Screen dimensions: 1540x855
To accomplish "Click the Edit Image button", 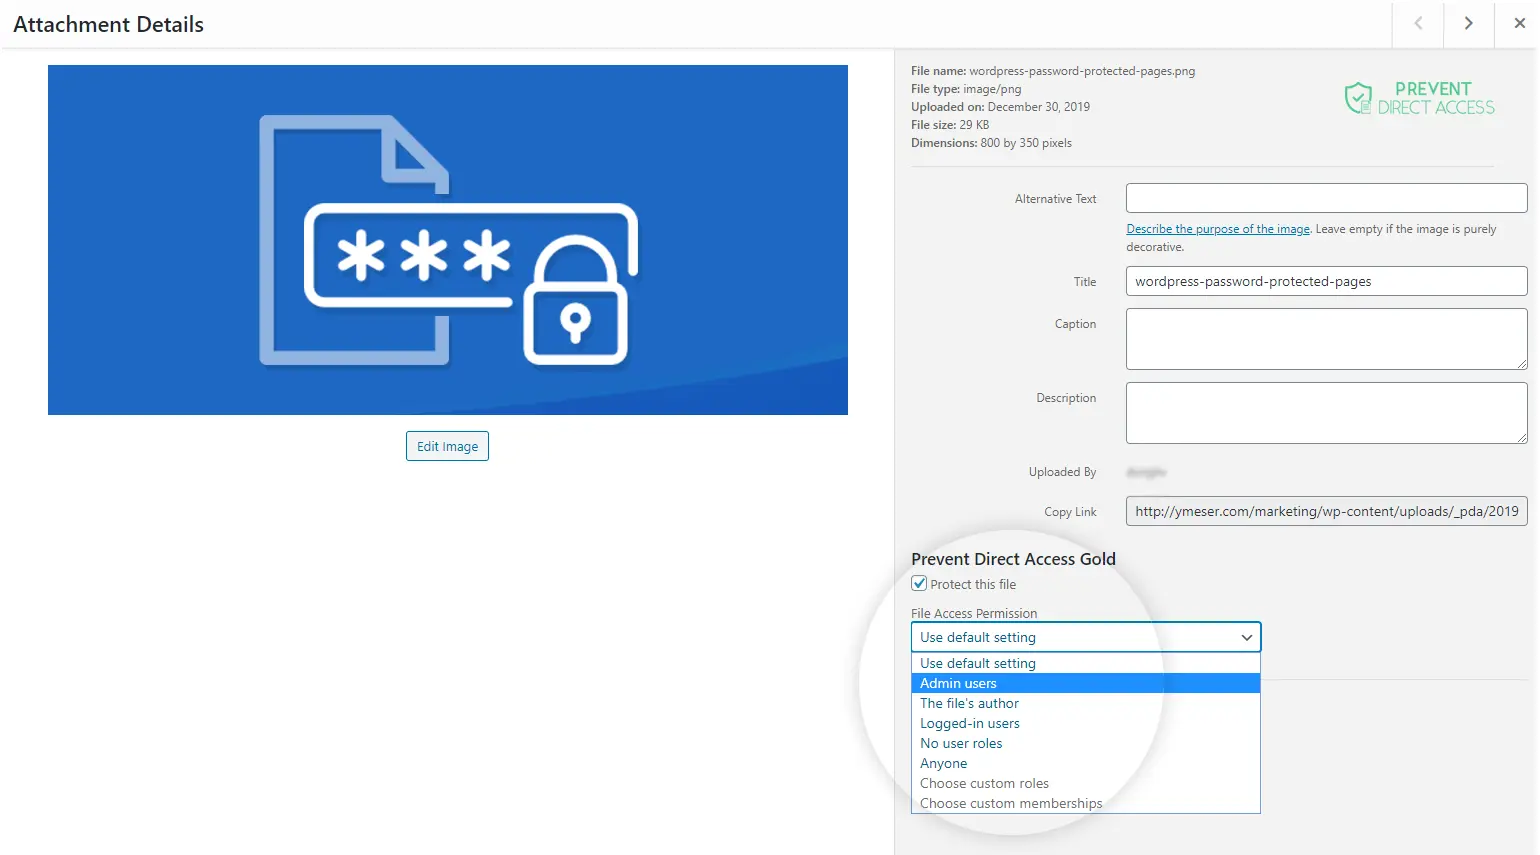I will point(447,446).
